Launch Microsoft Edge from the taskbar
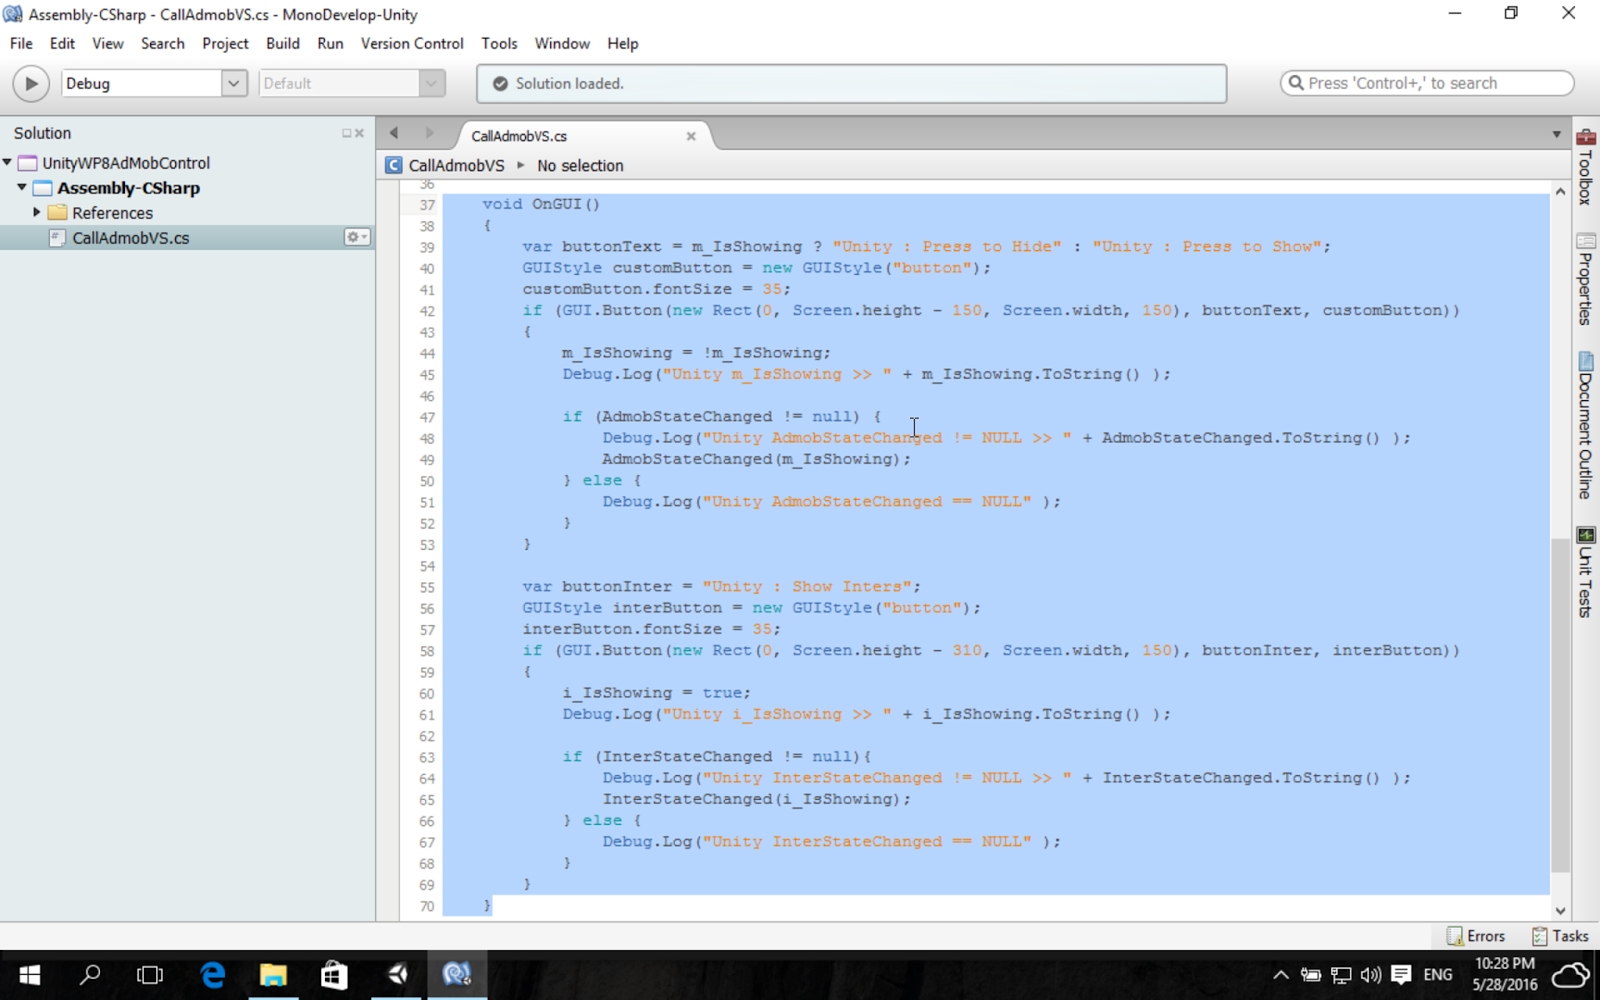 coord(212,974)
